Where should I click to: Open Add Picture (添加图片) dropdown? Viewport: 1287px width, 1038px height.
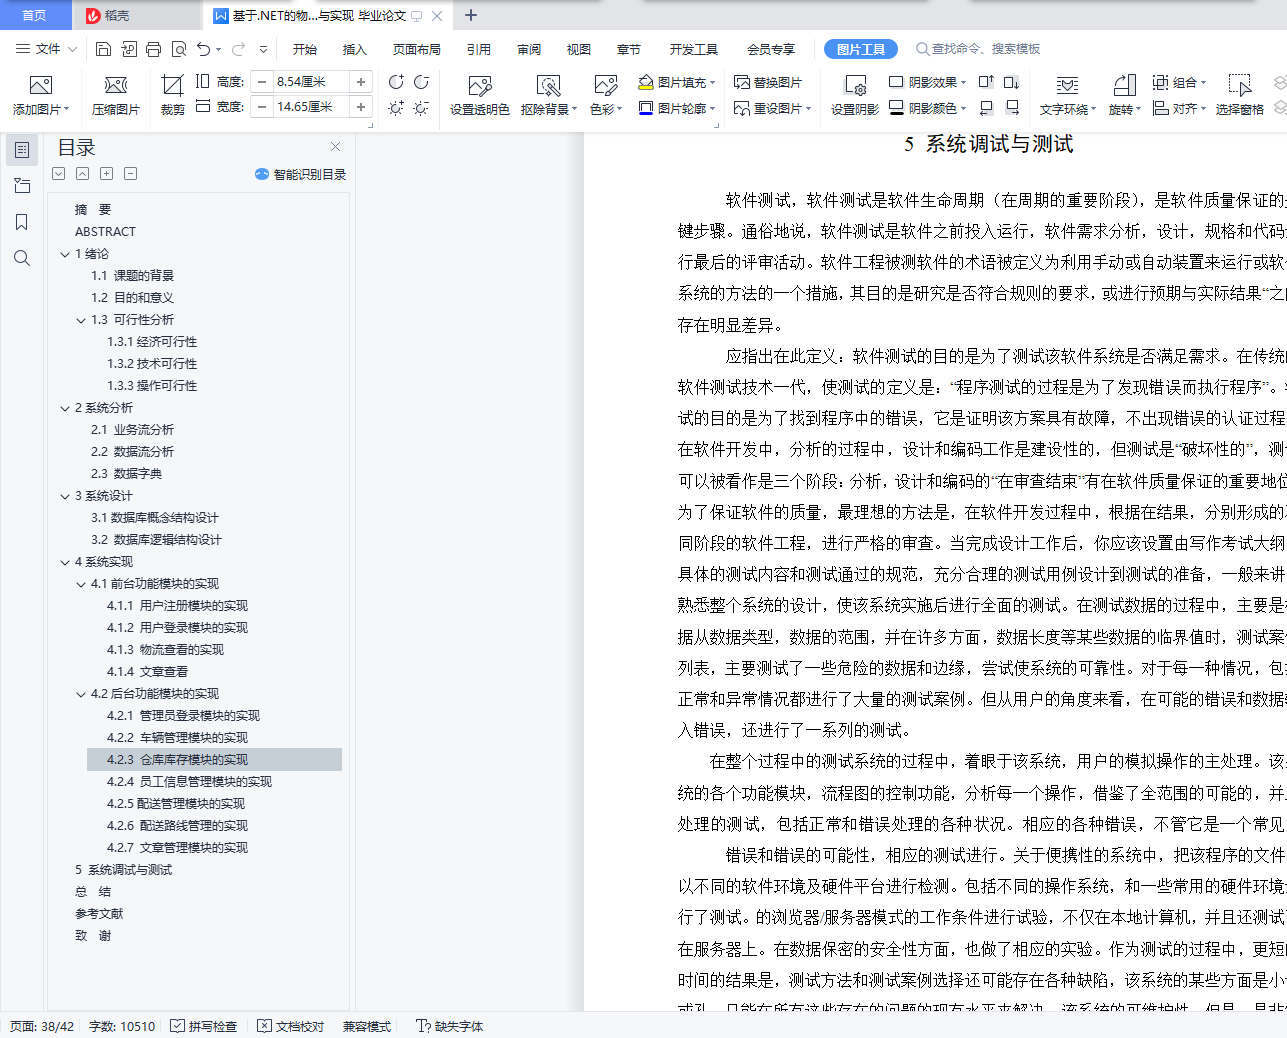pos(41,109)
